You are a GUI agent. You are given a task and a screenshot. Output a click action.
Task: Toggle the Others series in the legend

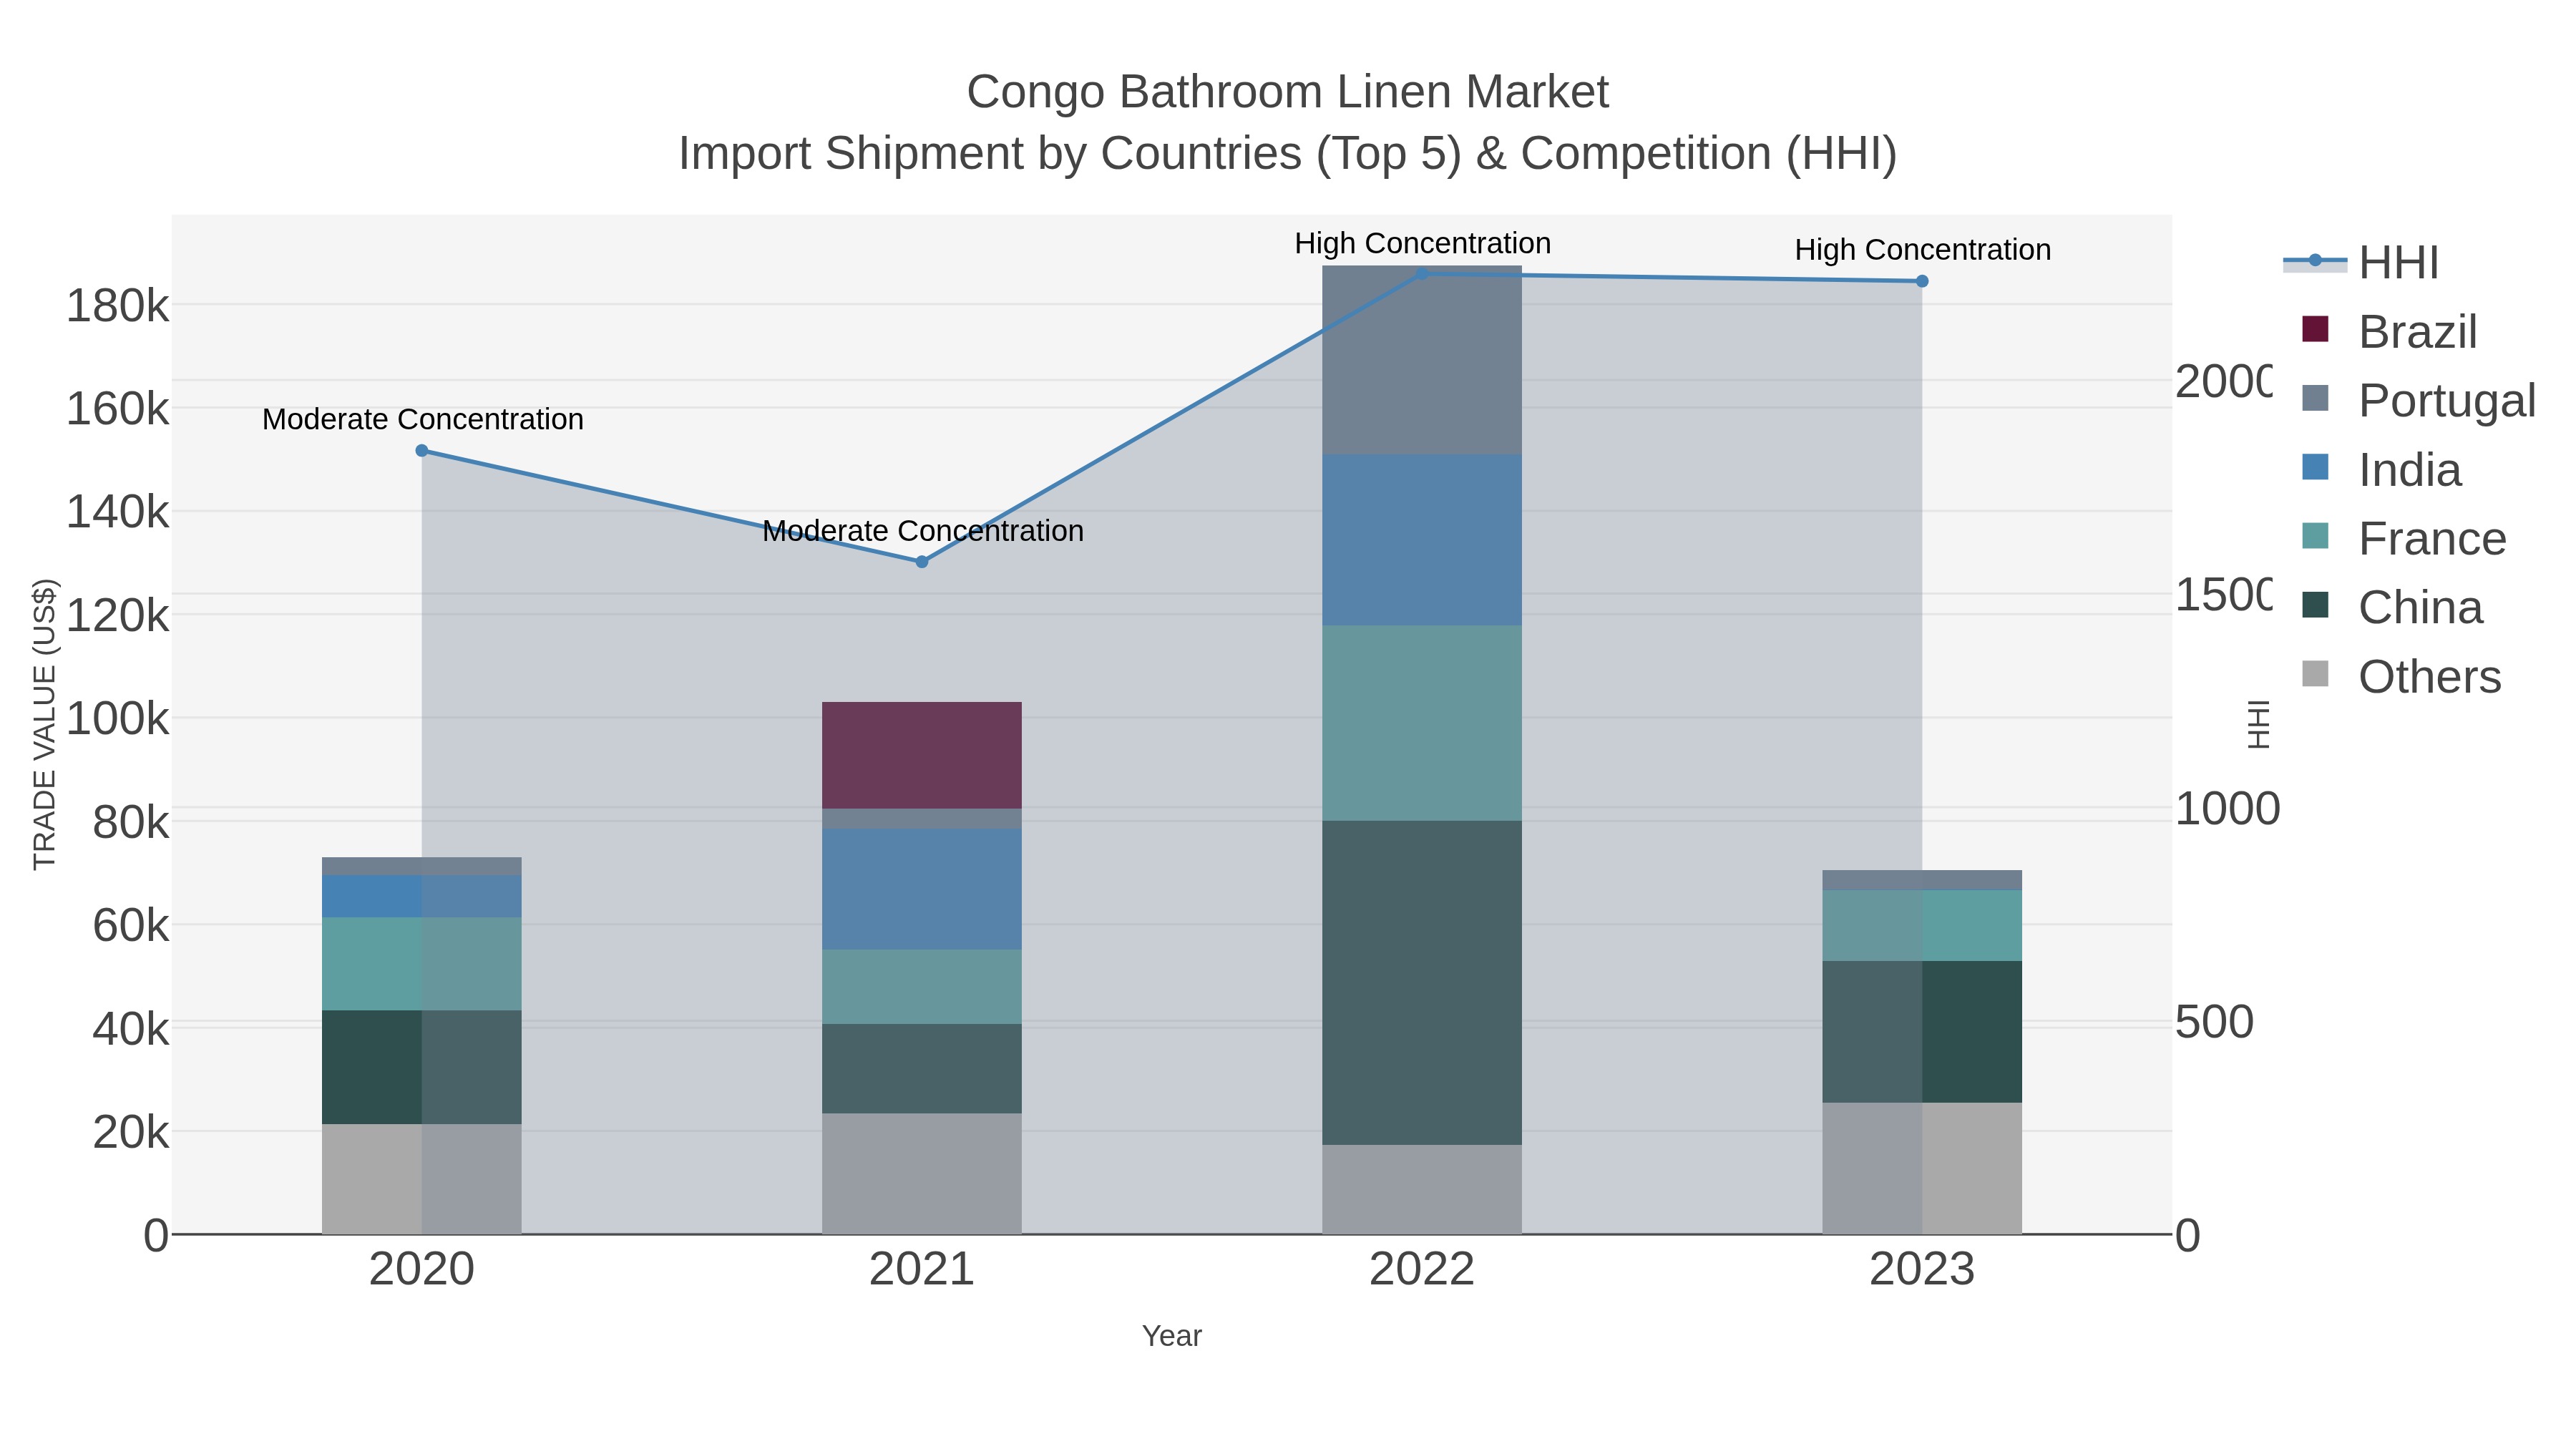point(2401,676)
